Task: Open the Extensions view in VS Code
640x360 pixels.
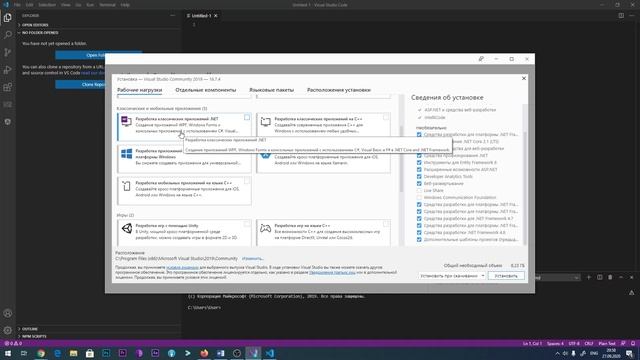Action: click(x=7, y=87)
